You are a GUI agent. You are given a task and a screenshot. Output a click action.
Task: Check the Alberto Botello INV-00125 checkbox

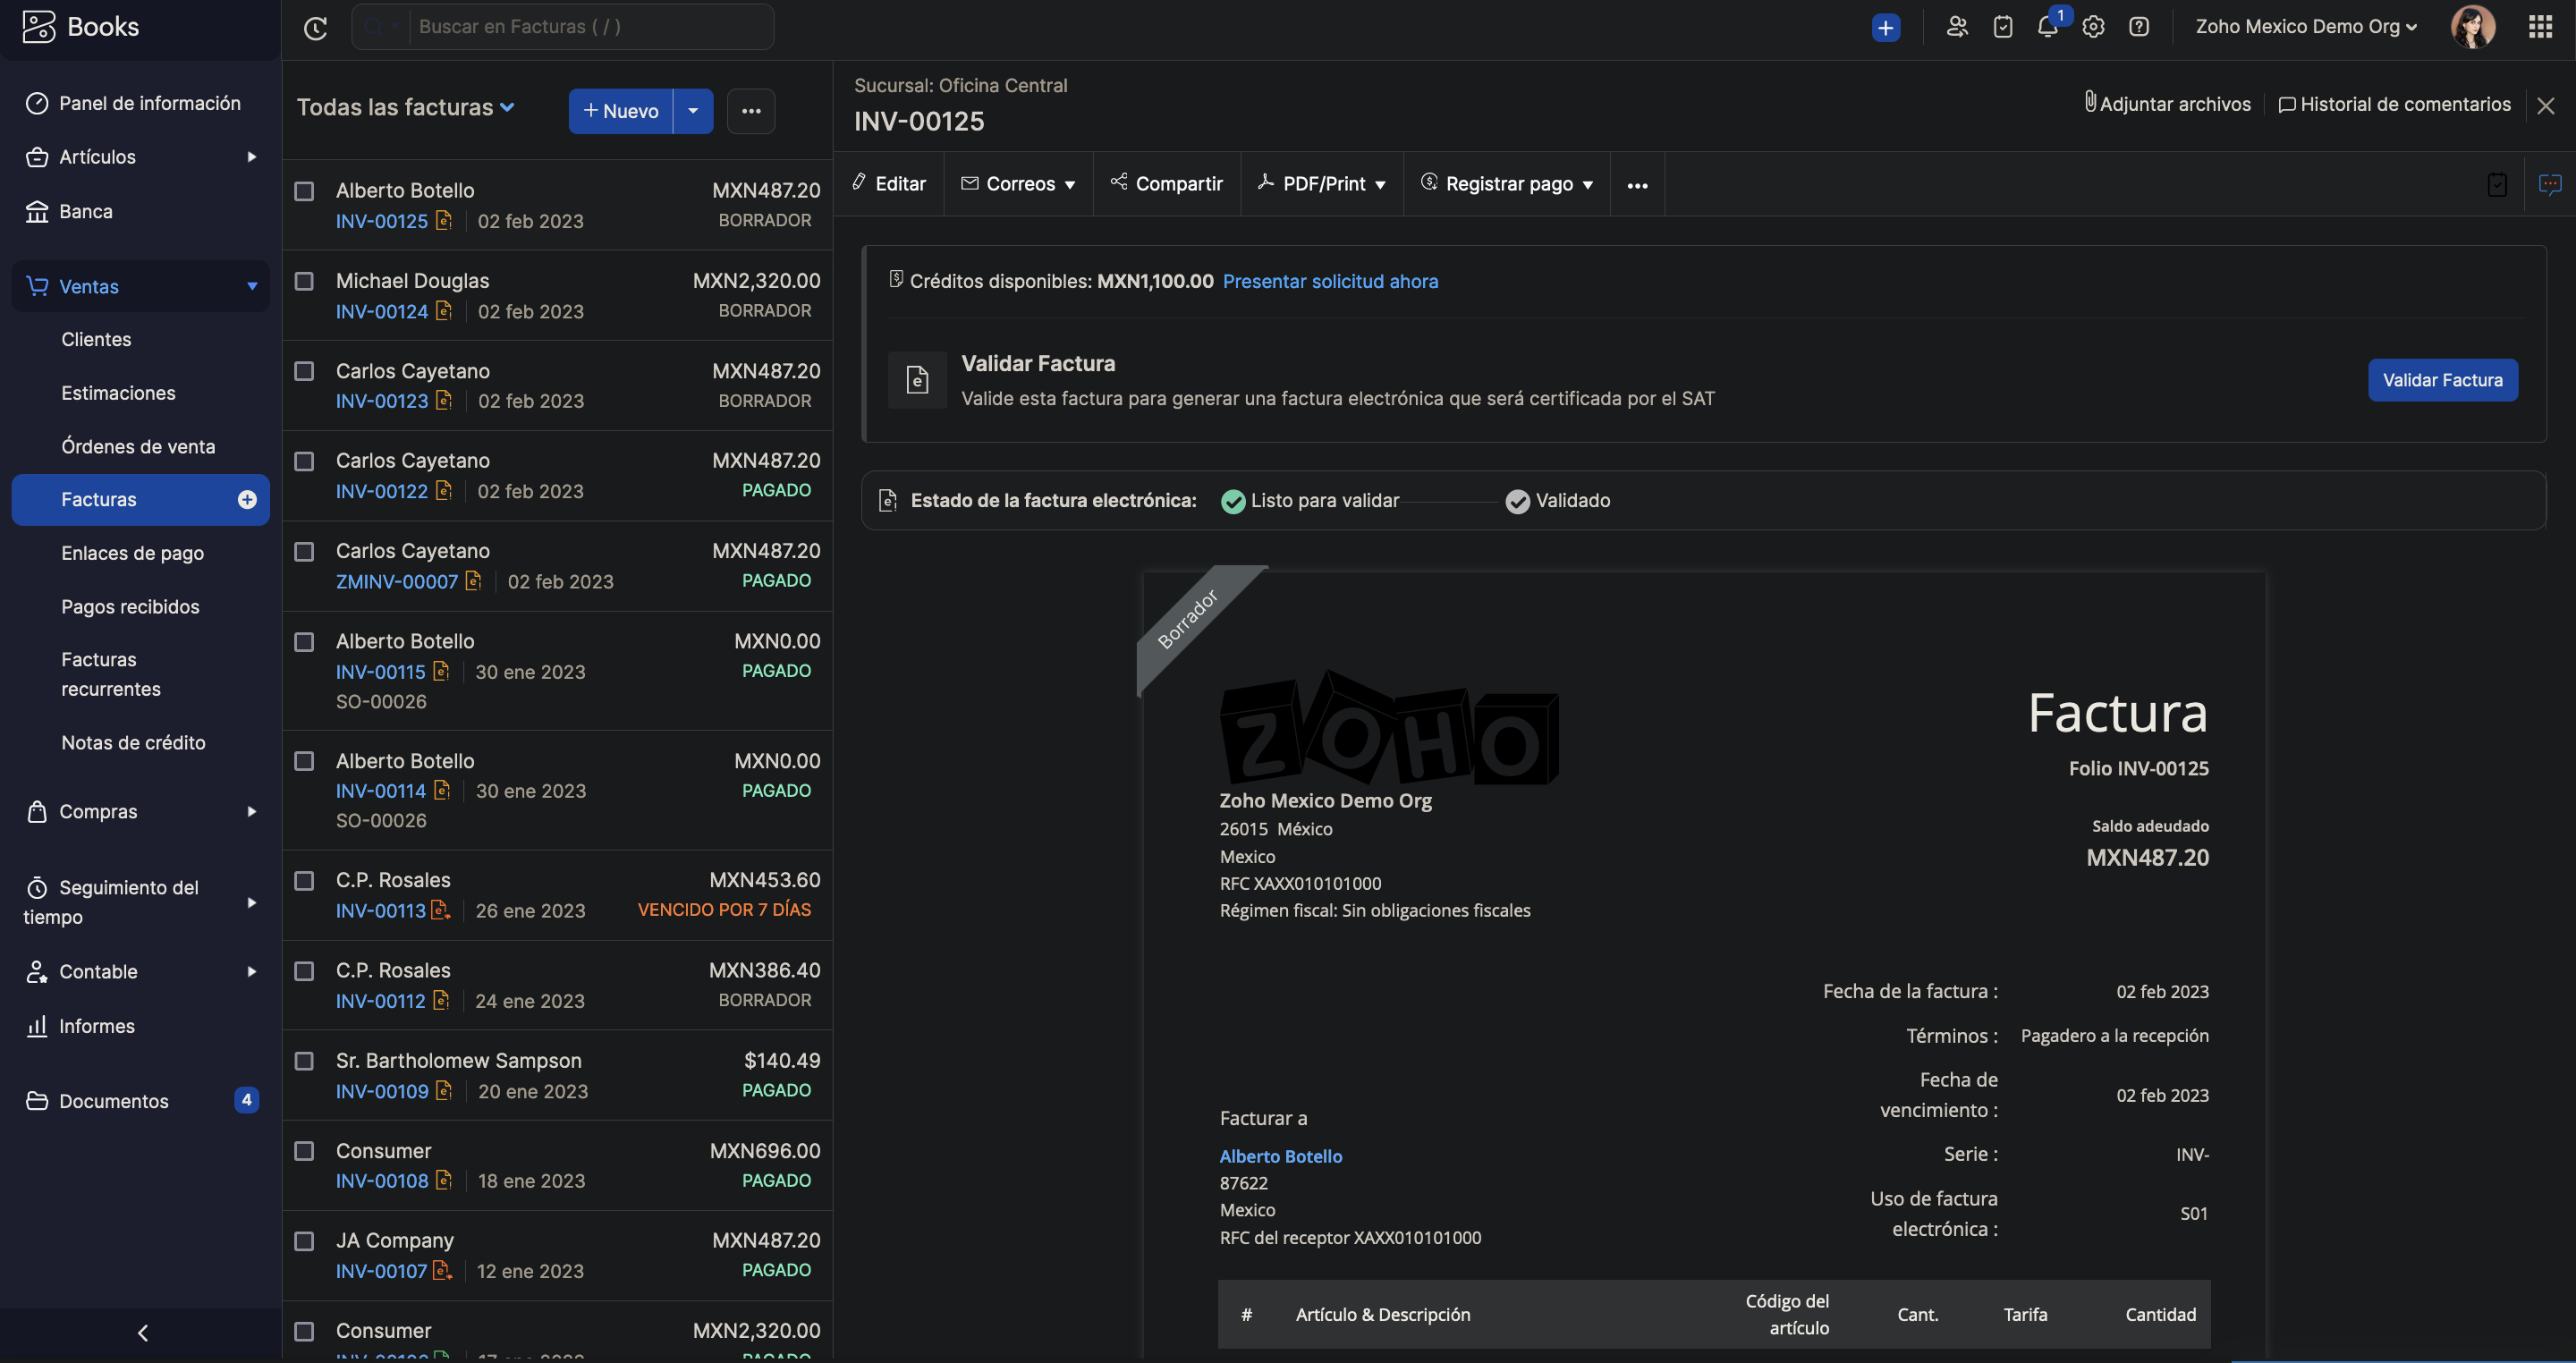[304, 190]
